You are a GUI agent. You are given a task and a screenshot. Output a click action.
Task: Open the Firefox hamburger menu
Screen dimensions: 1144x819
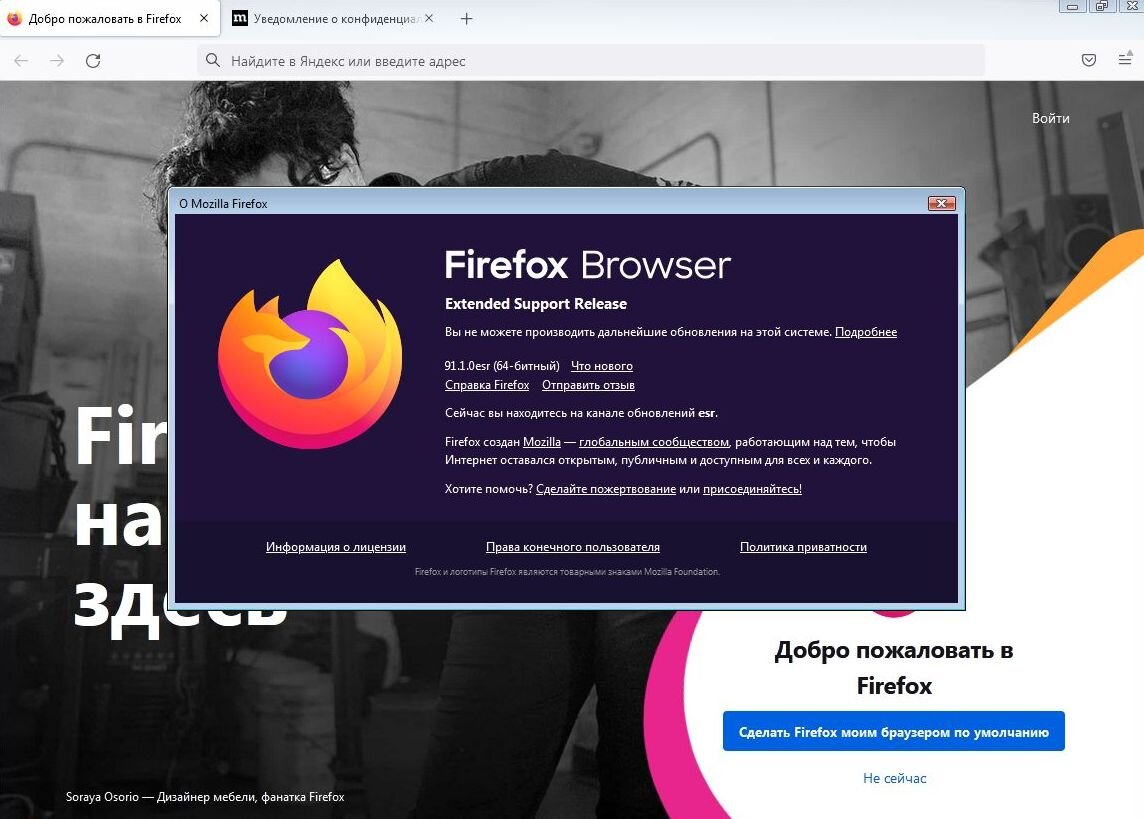click(x=1125, y=58)
